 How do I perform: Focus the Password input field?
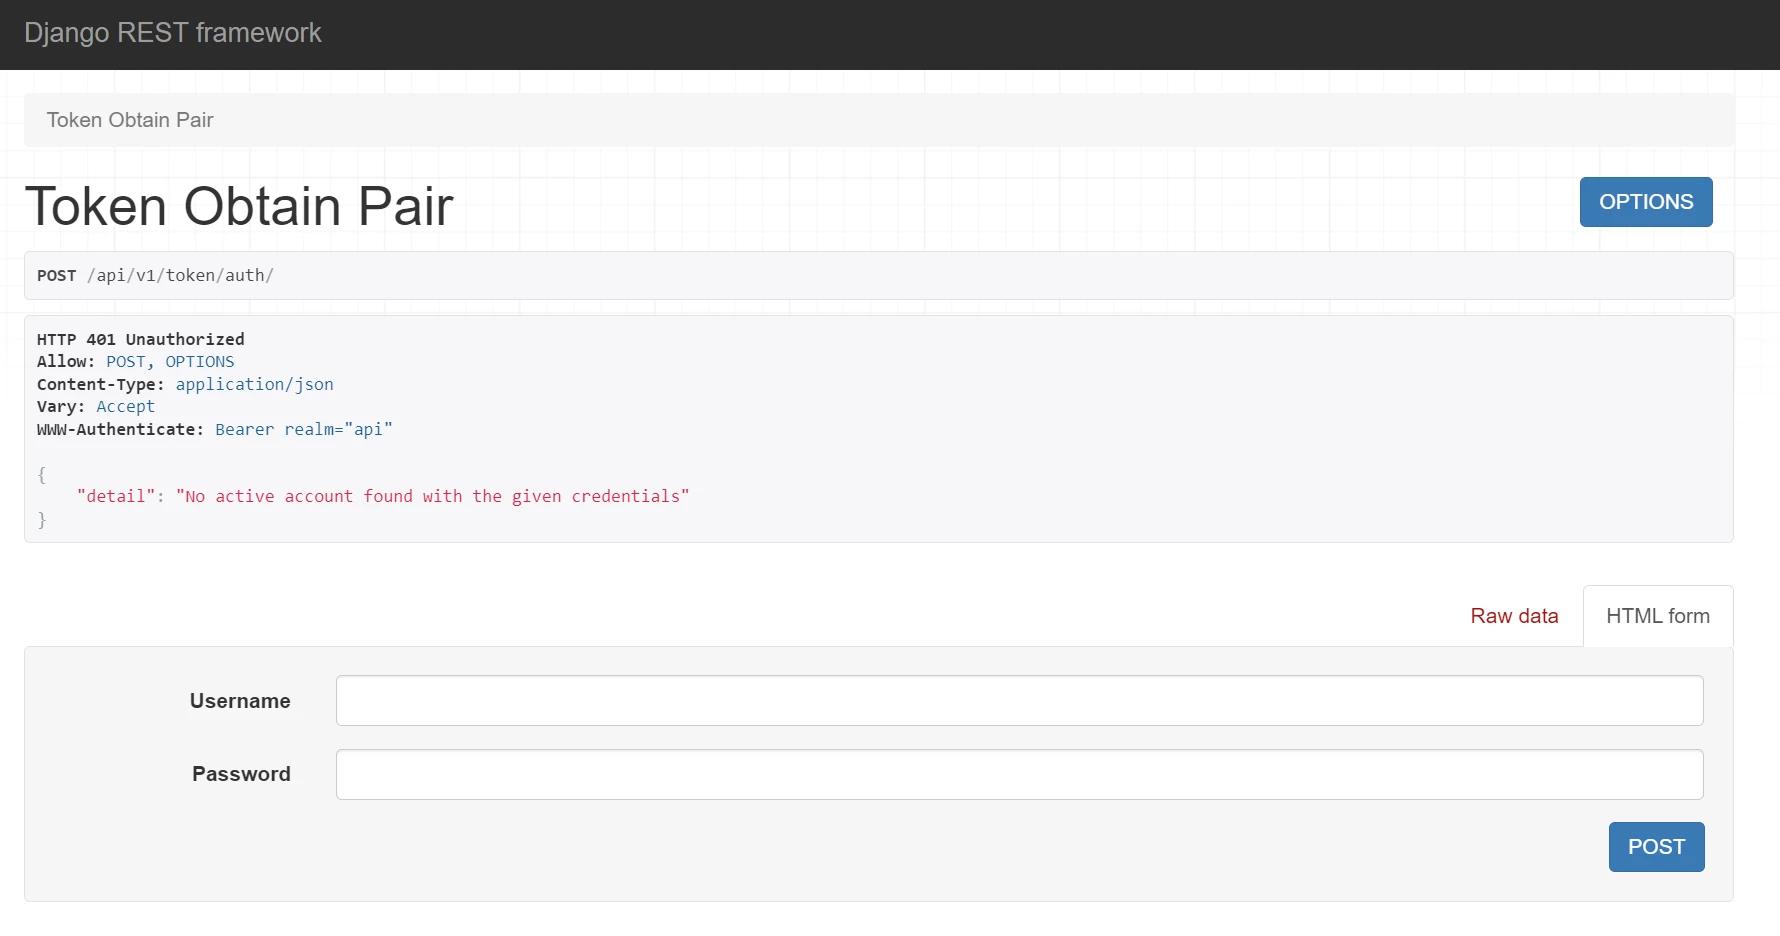click(x=1019, y=774)
